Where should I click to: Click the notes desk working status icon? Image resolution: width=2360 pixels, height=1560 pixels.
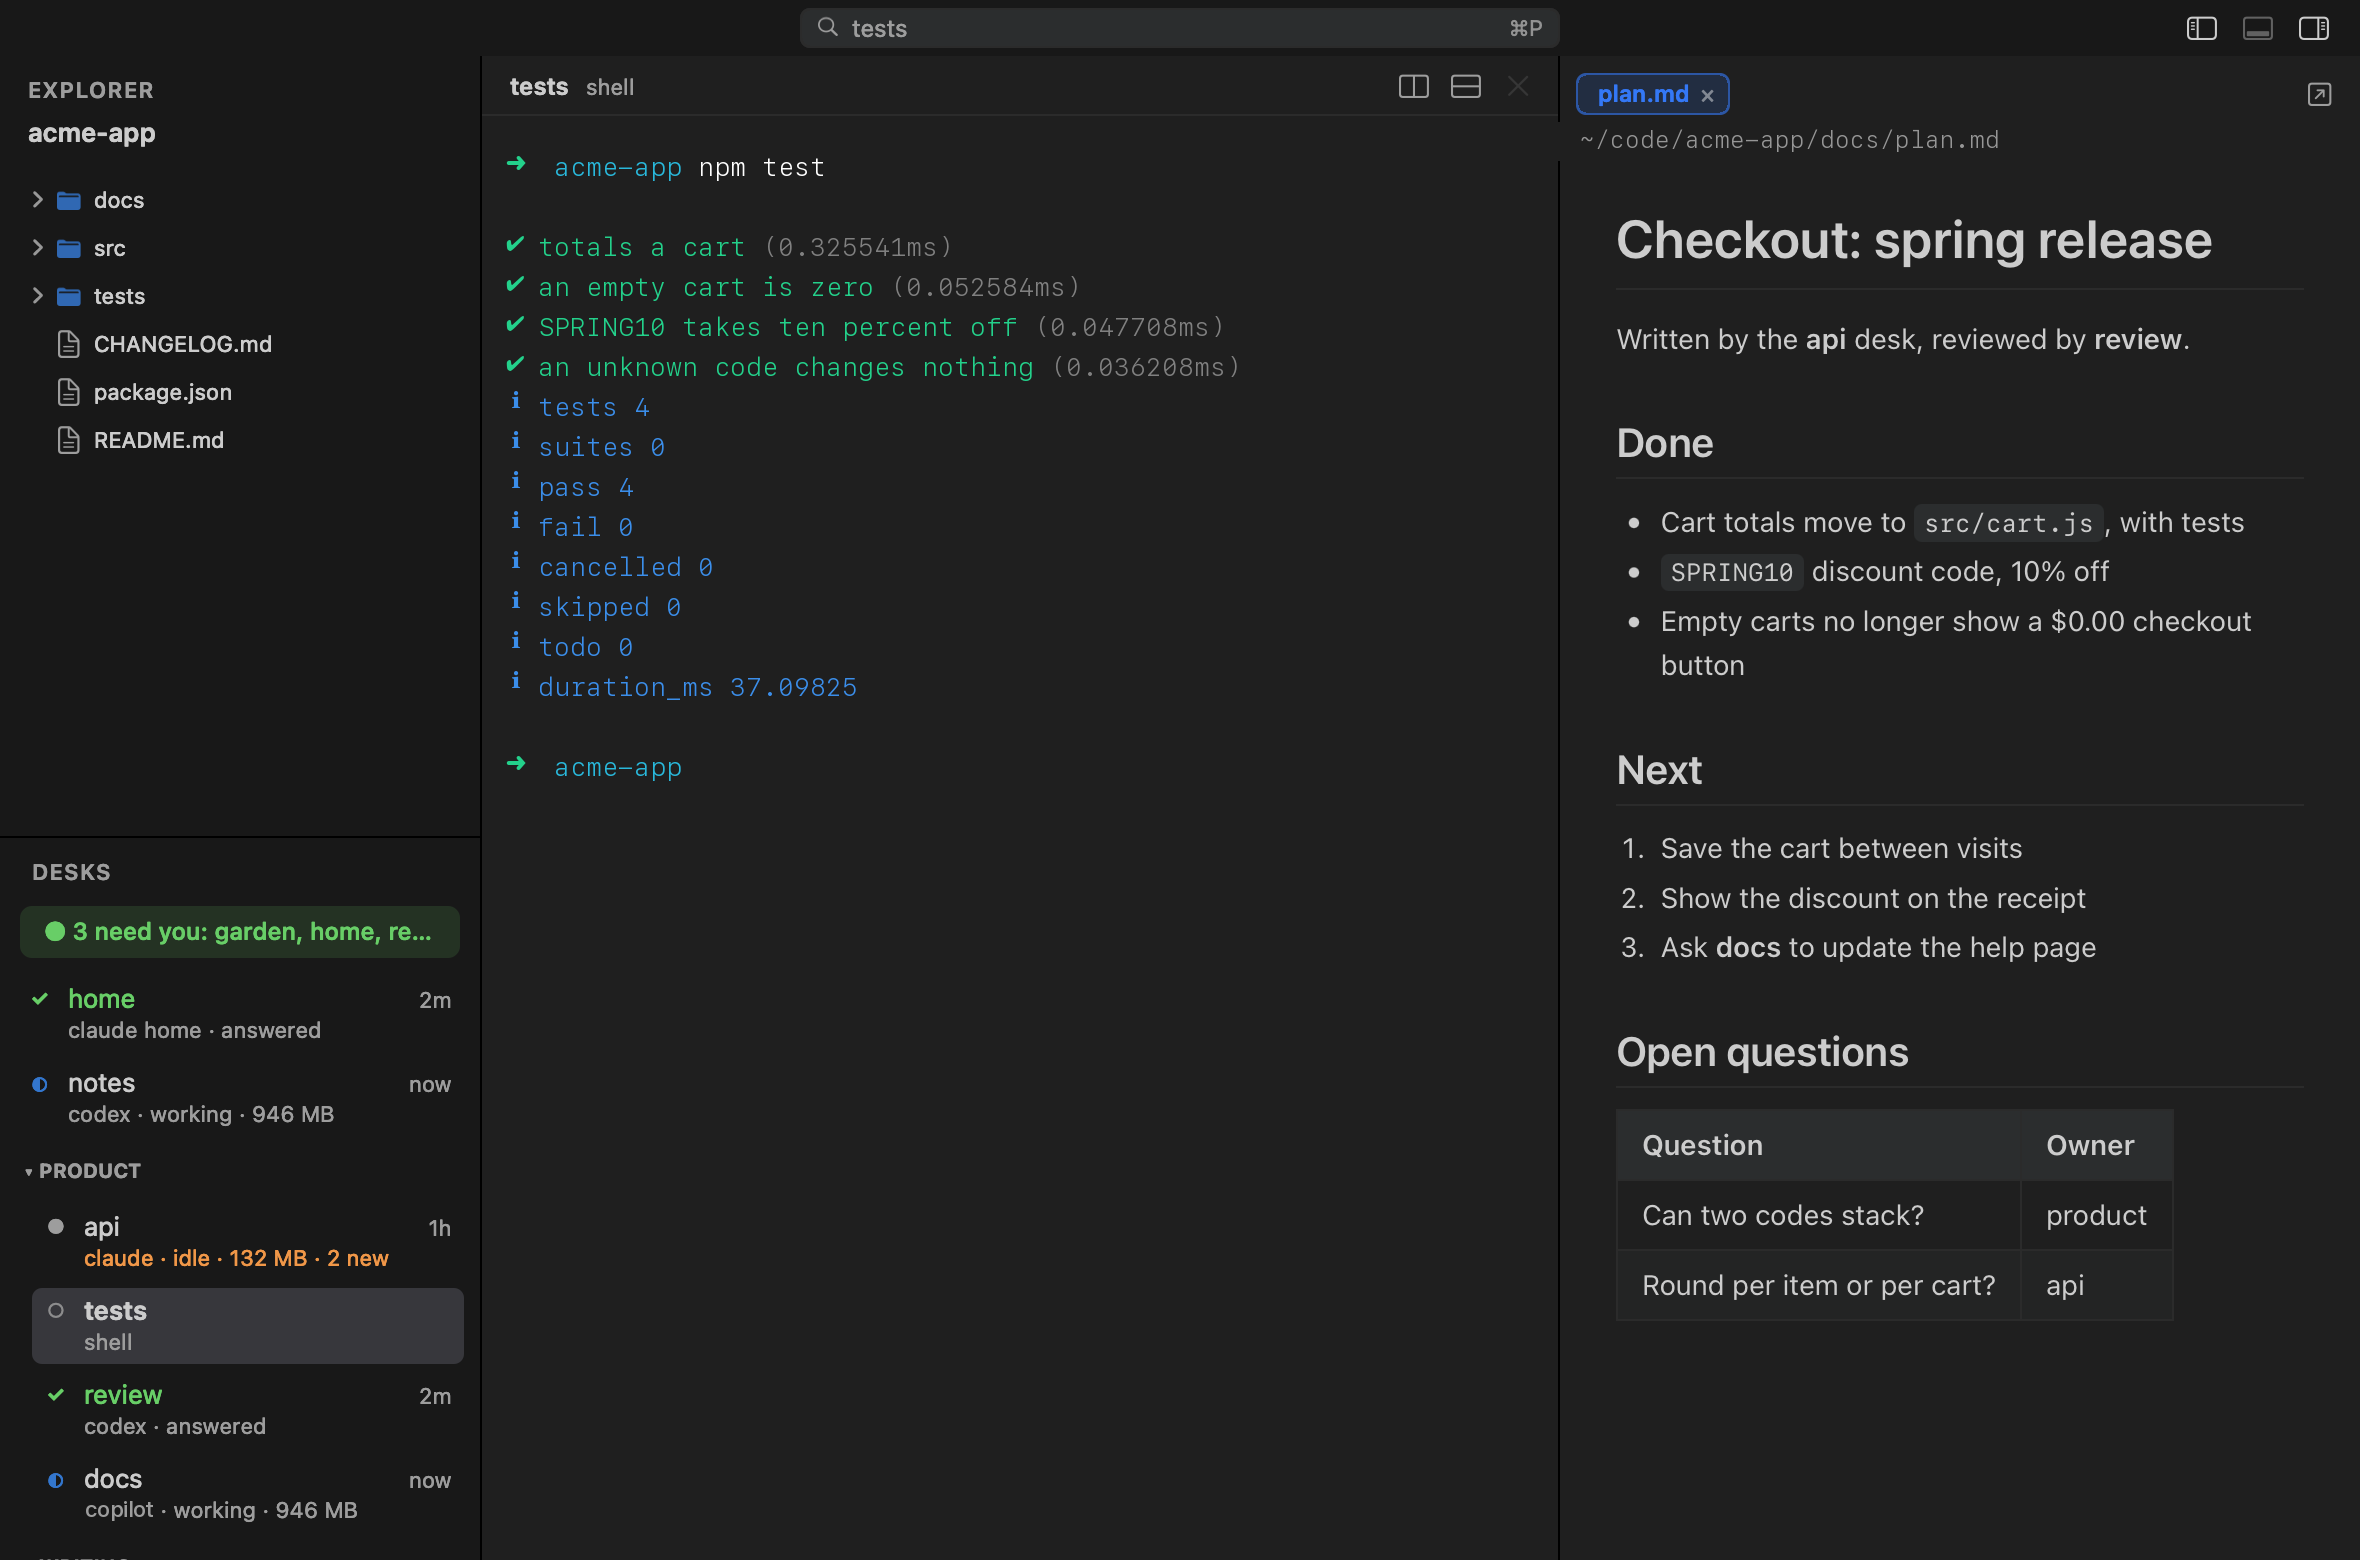[40, 1084]
